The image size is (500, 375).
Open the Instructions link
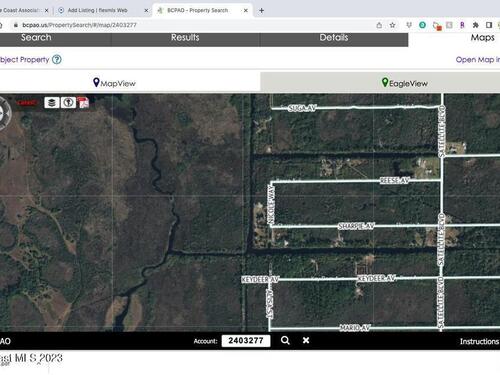pos(479,341)
